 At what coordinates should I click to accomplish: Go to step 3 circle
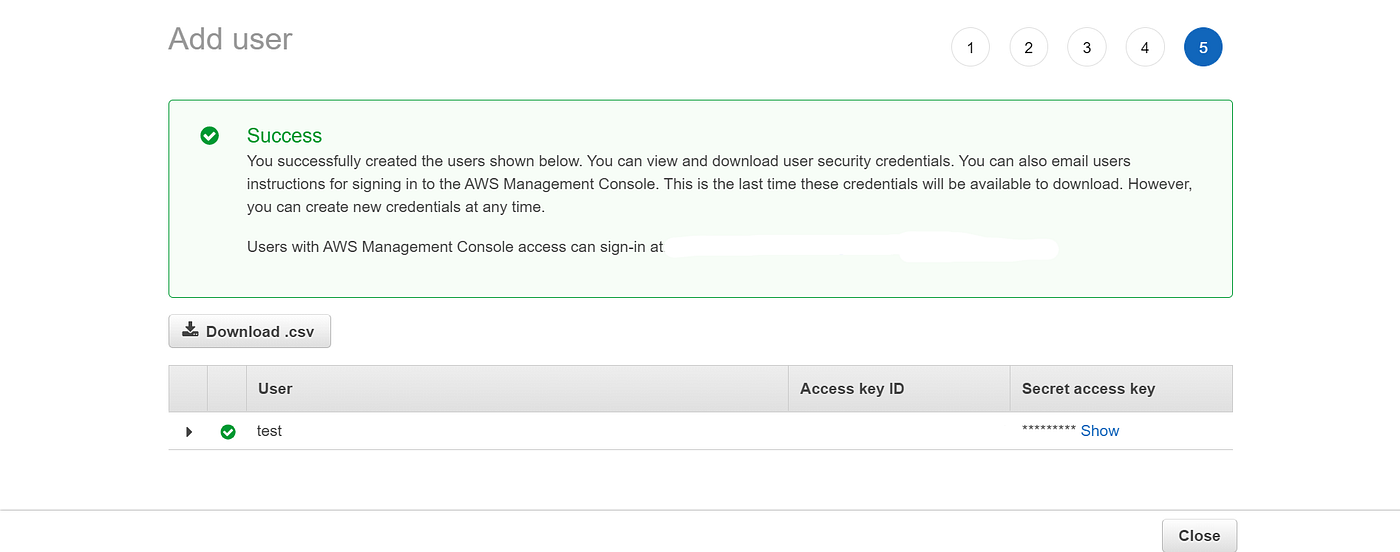pyautogui.click(x=1086, y=47)
